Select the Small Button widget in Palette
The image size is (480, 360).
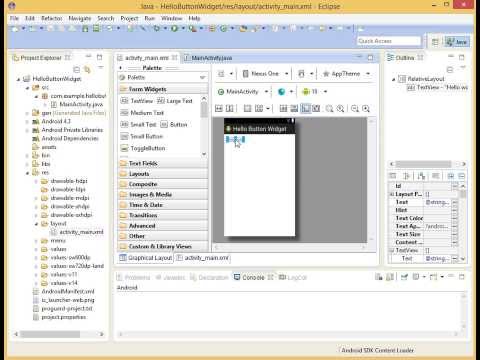(142, 136)
